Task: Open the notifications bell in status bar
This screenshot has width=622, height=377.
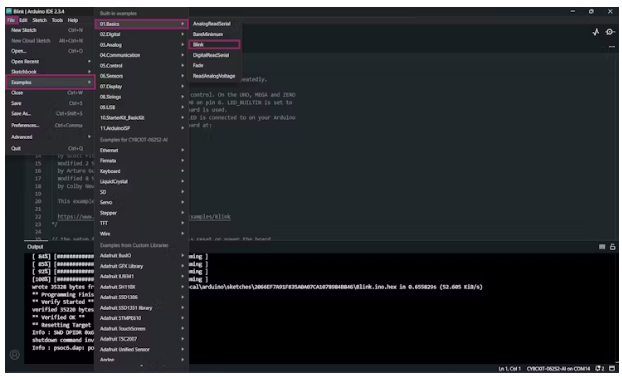Action: [x=600, y=369]
